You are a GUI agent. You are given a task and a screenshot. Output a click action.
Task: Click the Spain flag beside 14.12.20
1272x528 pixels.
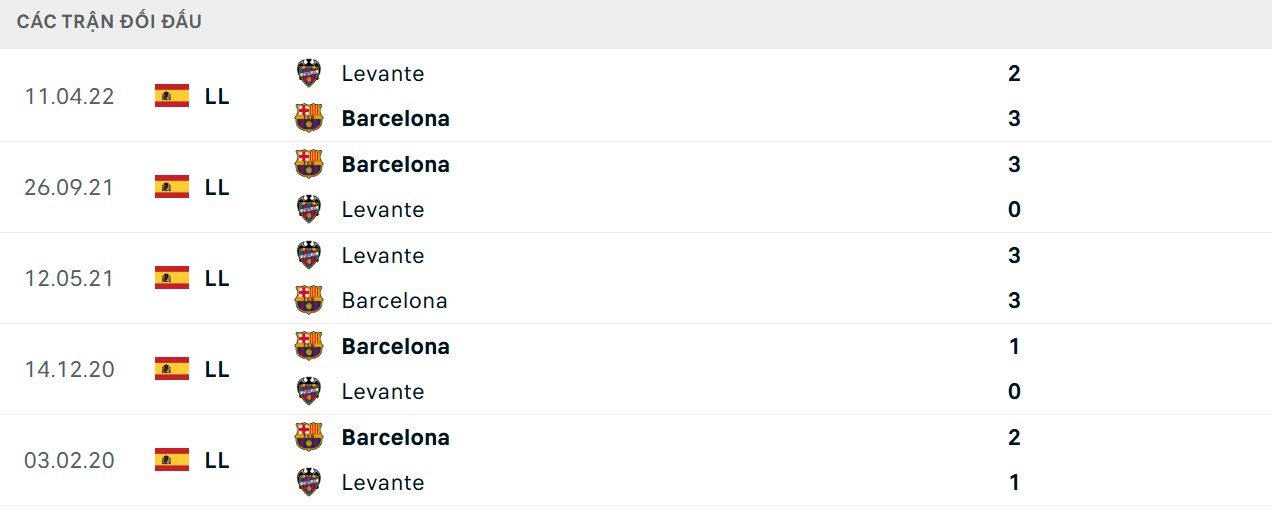[172, 369]
